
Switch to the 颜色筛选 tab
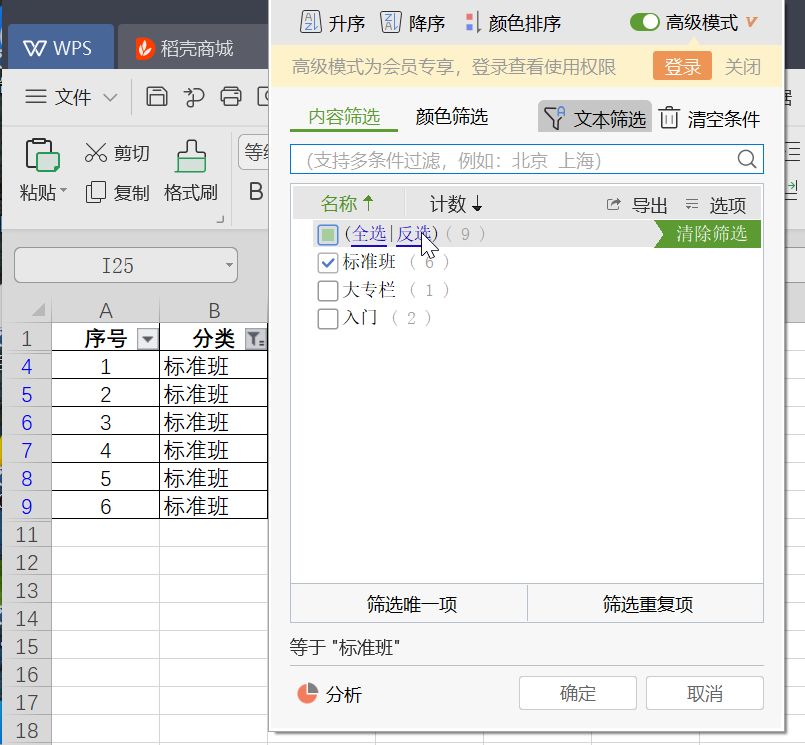[452, 117]
